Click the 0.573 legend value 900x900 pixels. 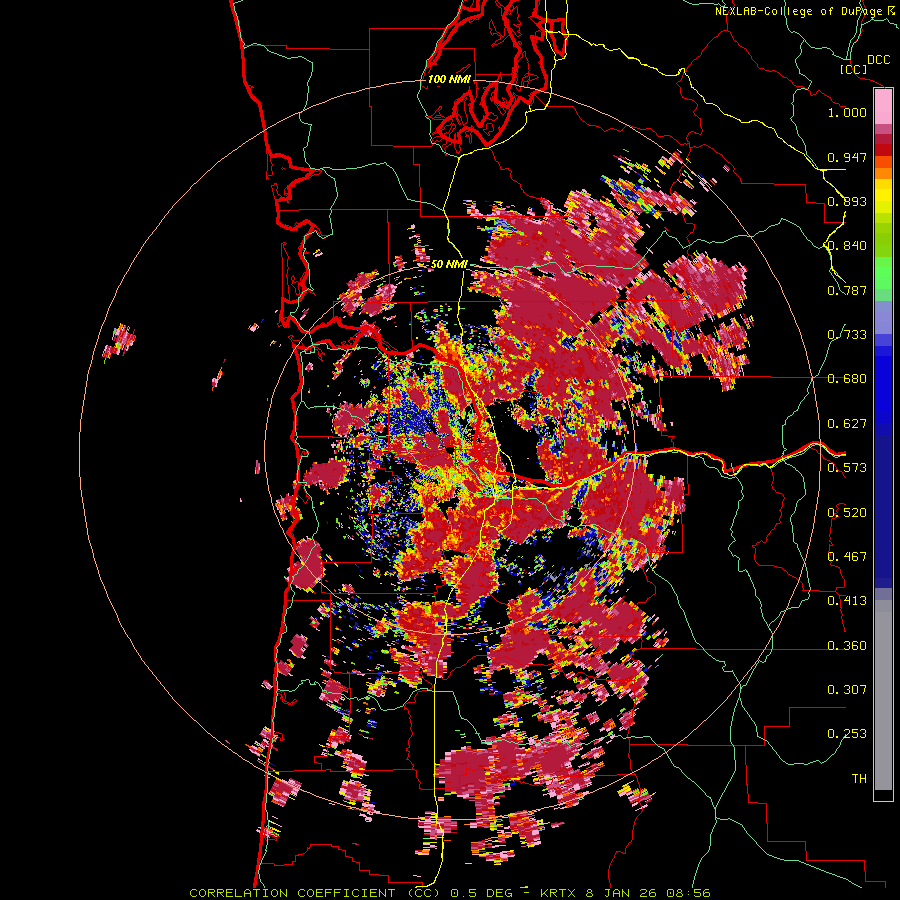tap(847, 468)
